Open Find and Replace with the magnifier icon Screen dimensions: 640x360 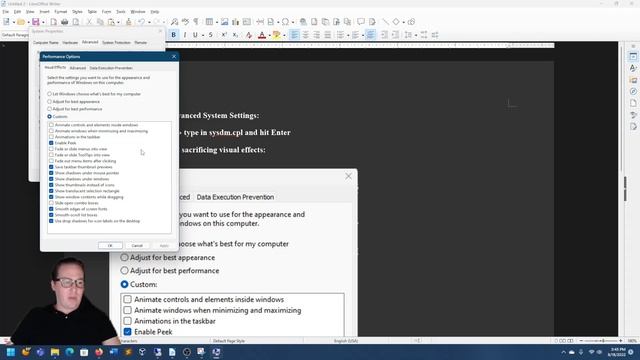(174, 22)
